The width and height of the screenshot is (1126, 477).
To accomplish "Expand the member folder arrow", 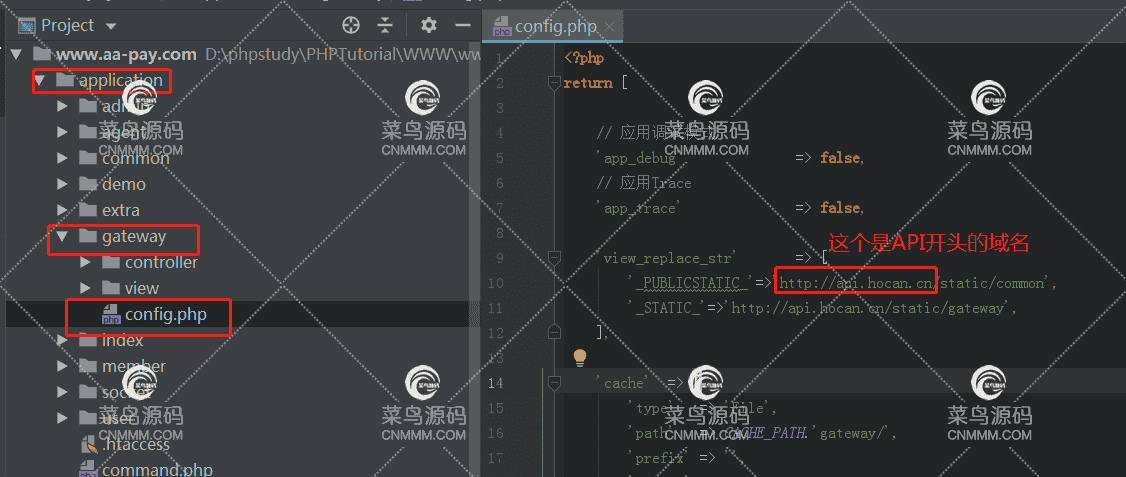I will pyautogui.click(x=62, y=366).
